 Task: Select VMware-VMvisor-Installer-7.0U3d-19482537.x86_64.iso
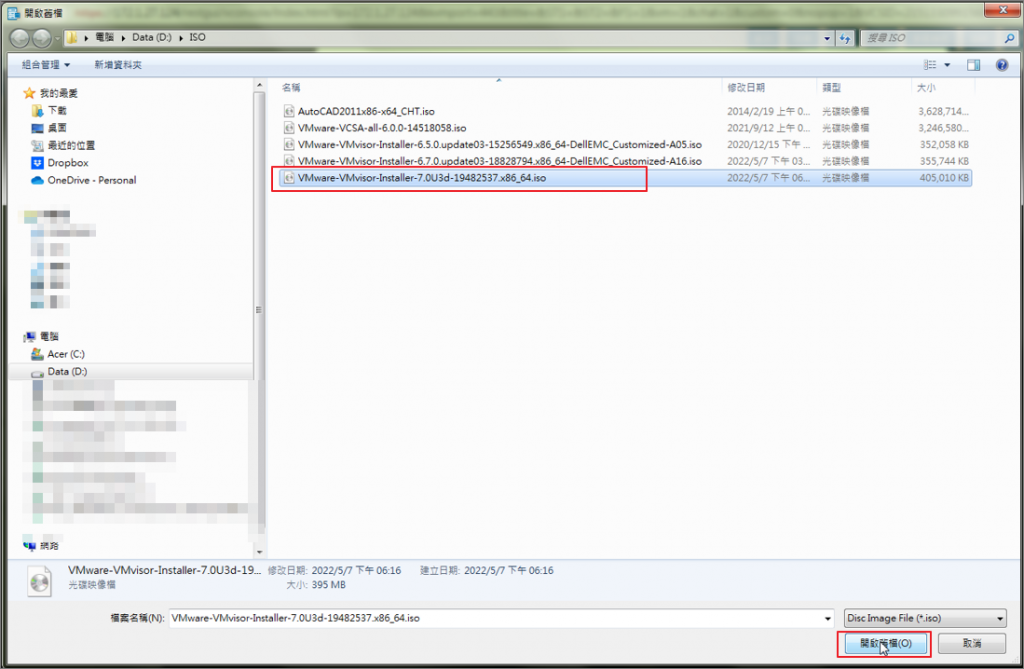point(422,178)
